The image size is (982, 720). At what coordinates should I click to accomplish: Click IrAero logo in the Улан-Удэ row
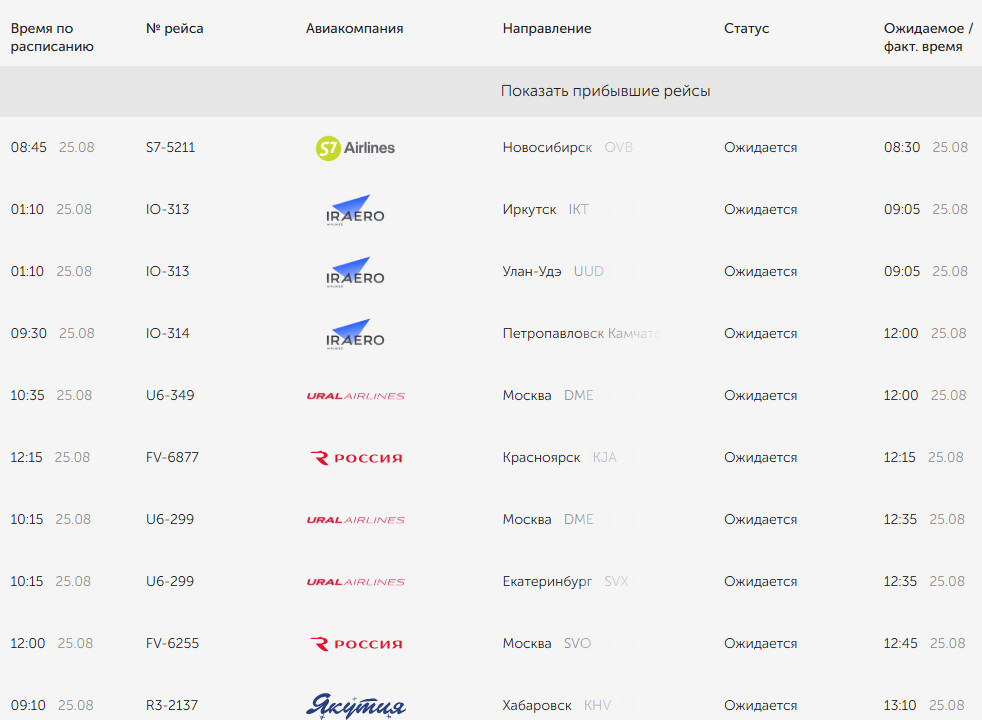(x=355, y=272)
